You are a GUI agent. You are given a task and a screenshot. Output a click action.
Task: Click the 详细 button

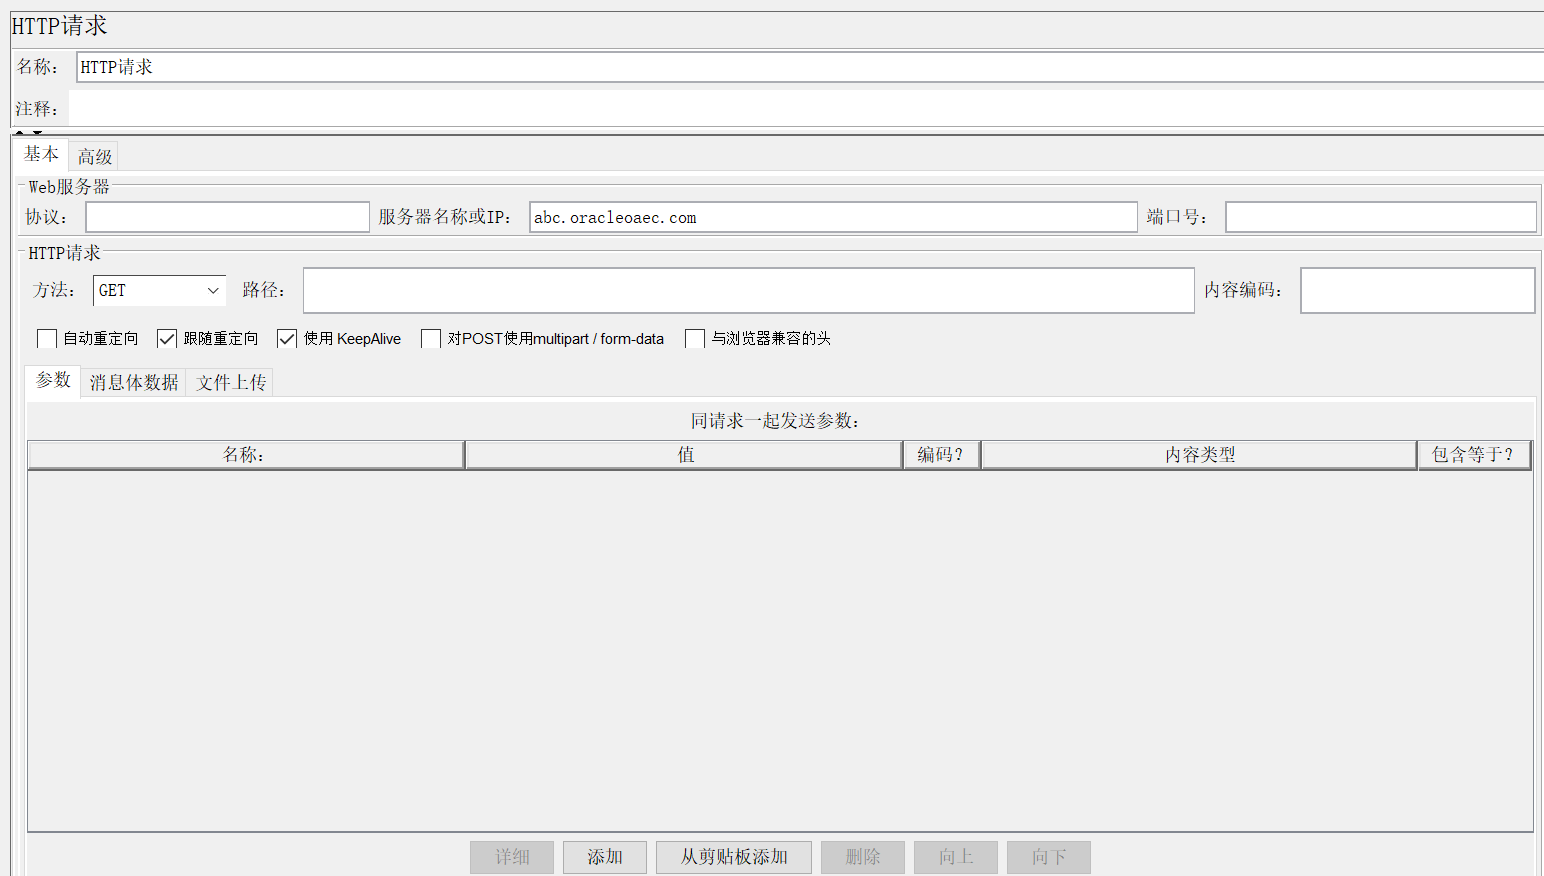(512, 857)
